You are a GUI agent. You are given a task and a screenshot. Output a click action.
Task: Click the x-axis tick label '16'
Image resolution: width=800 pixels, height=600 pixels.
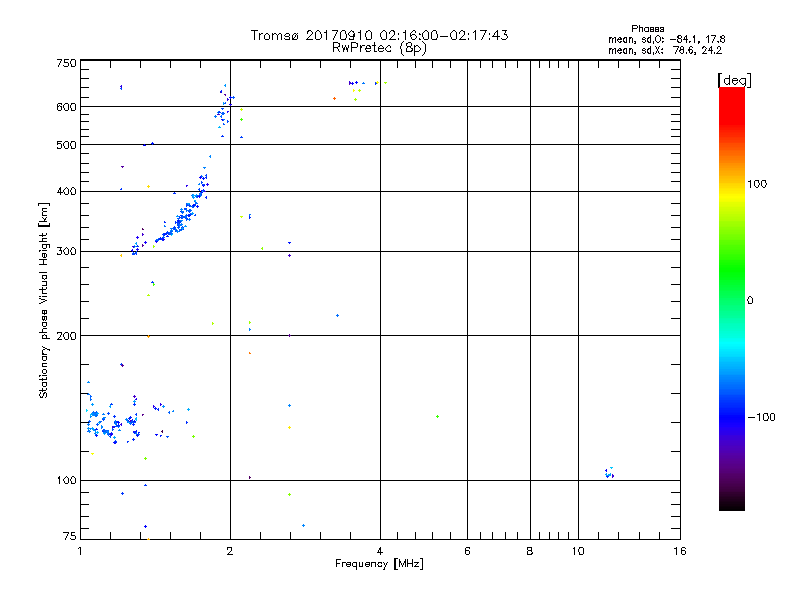click(680, 551)
